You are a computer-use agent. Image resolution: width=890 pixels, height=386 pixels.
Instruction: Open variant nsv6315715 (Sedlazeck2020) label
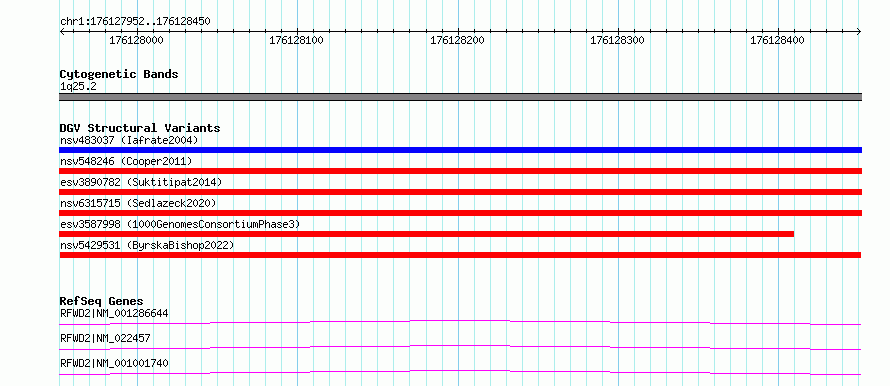pyautogui.click(x=138, y=203)
